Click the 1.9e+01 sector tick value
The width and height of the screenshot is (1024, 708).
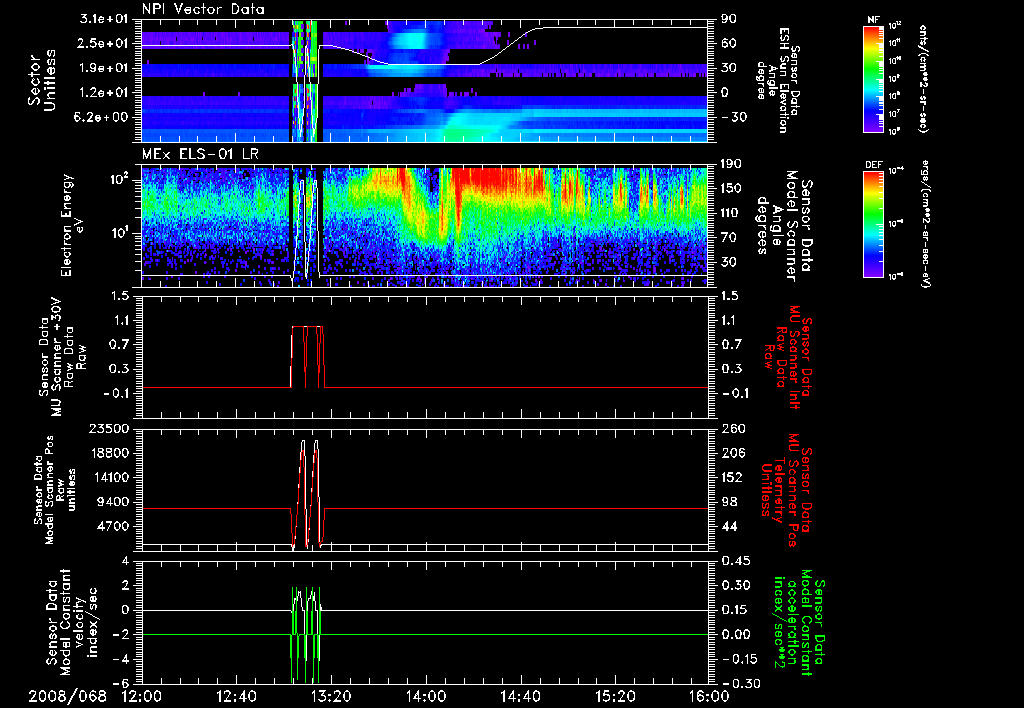coord(103,68)
